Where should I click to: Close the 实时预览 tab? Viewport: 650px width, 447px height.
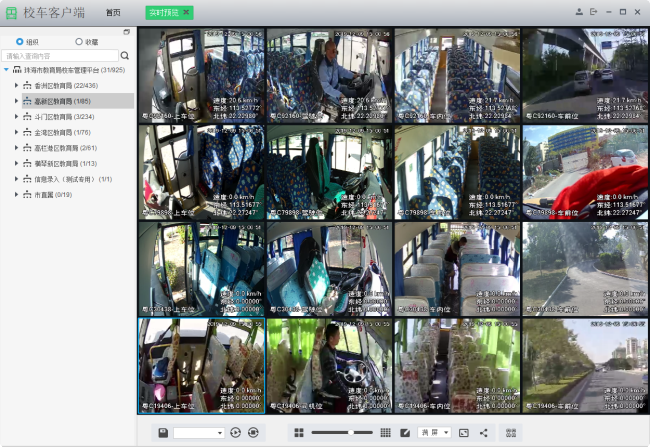[186, 12]
